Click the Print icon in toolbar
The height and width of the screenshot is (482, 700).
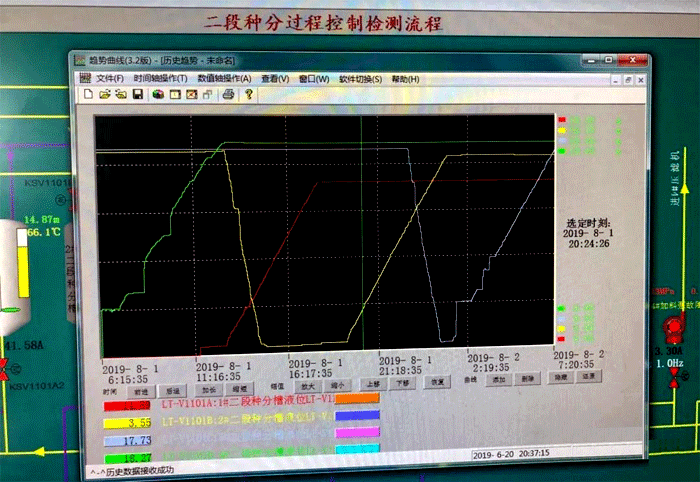[228, 95]
